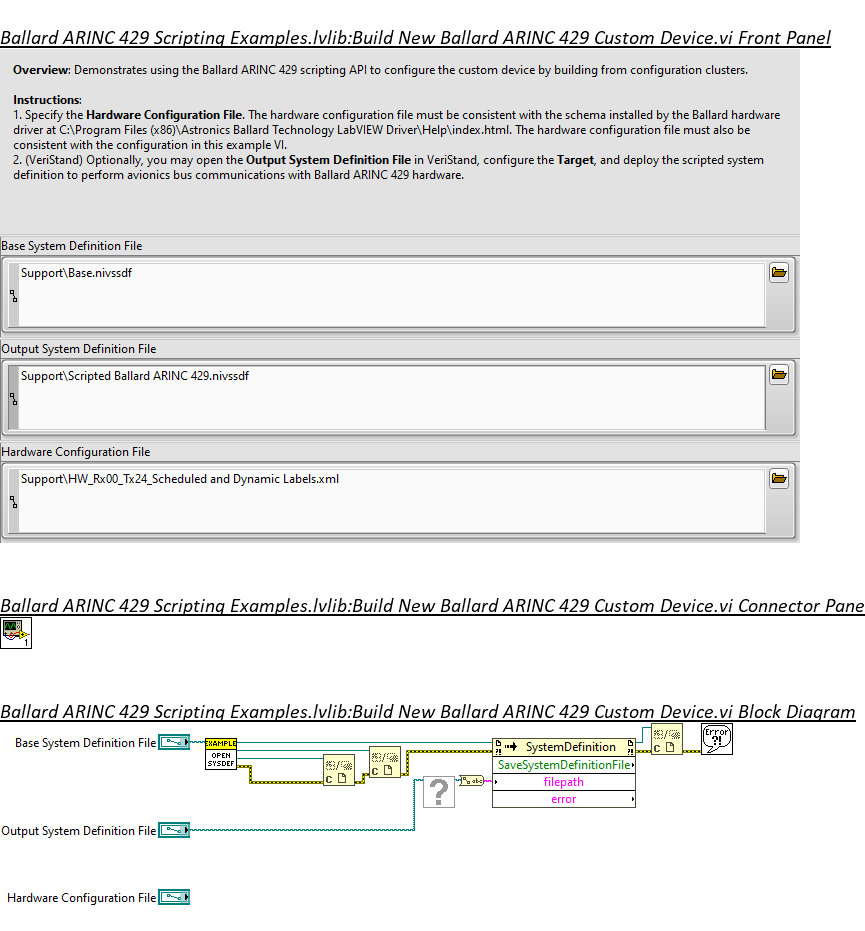Click path mode glyph in Output System Definition field
Image resolution: width=865 pixels, height=931 pixels.
(x=14, y=398)
